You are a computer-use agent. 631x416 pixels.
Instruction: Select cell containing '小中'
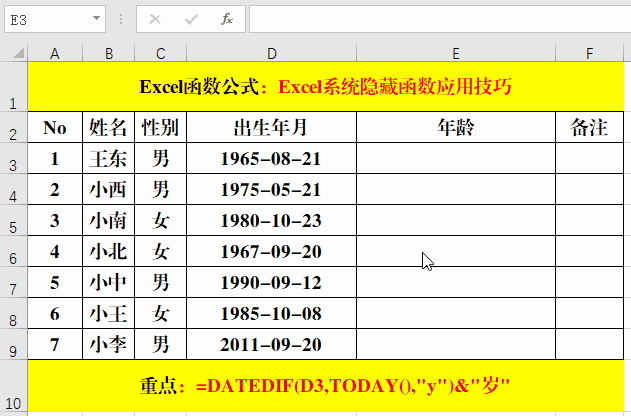point(109,282)
